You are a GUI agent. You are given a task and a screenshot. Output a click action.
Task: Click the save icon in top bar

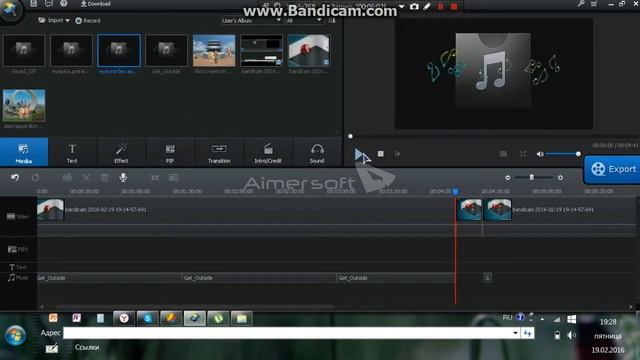(33, 4)
